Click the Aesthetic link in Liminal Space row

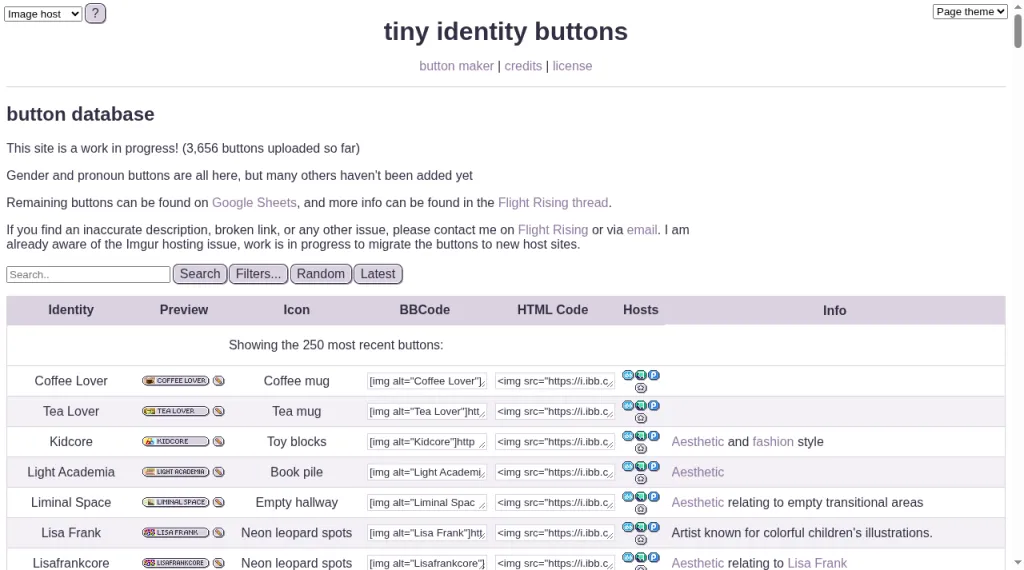point(697,502)
